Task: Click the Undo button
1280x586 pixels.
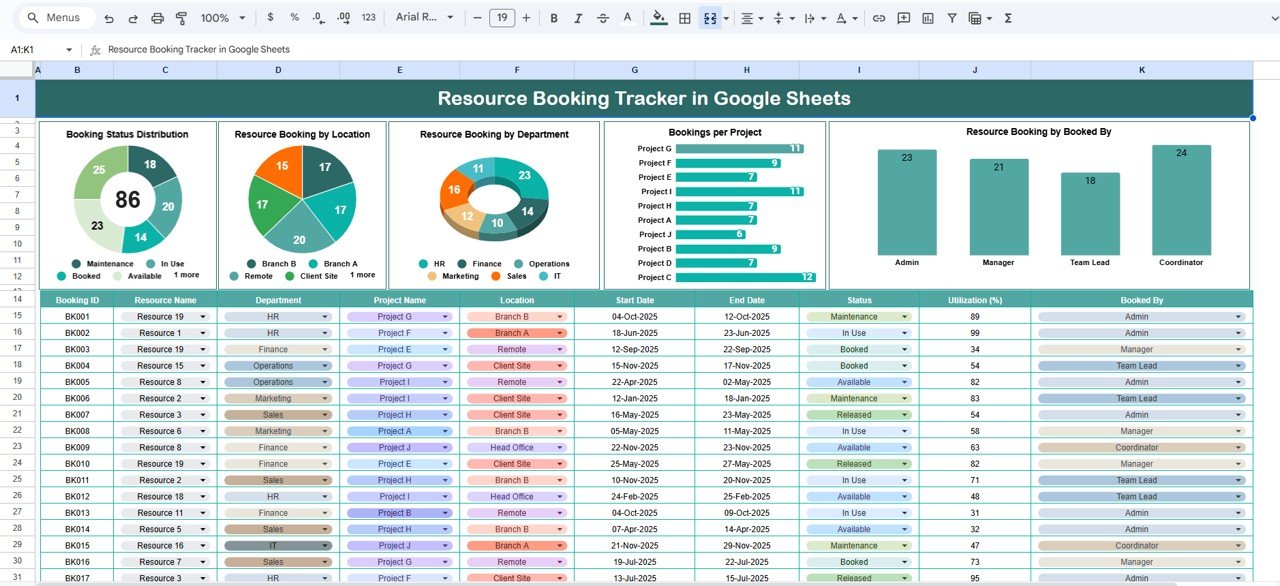Action: 110,18
